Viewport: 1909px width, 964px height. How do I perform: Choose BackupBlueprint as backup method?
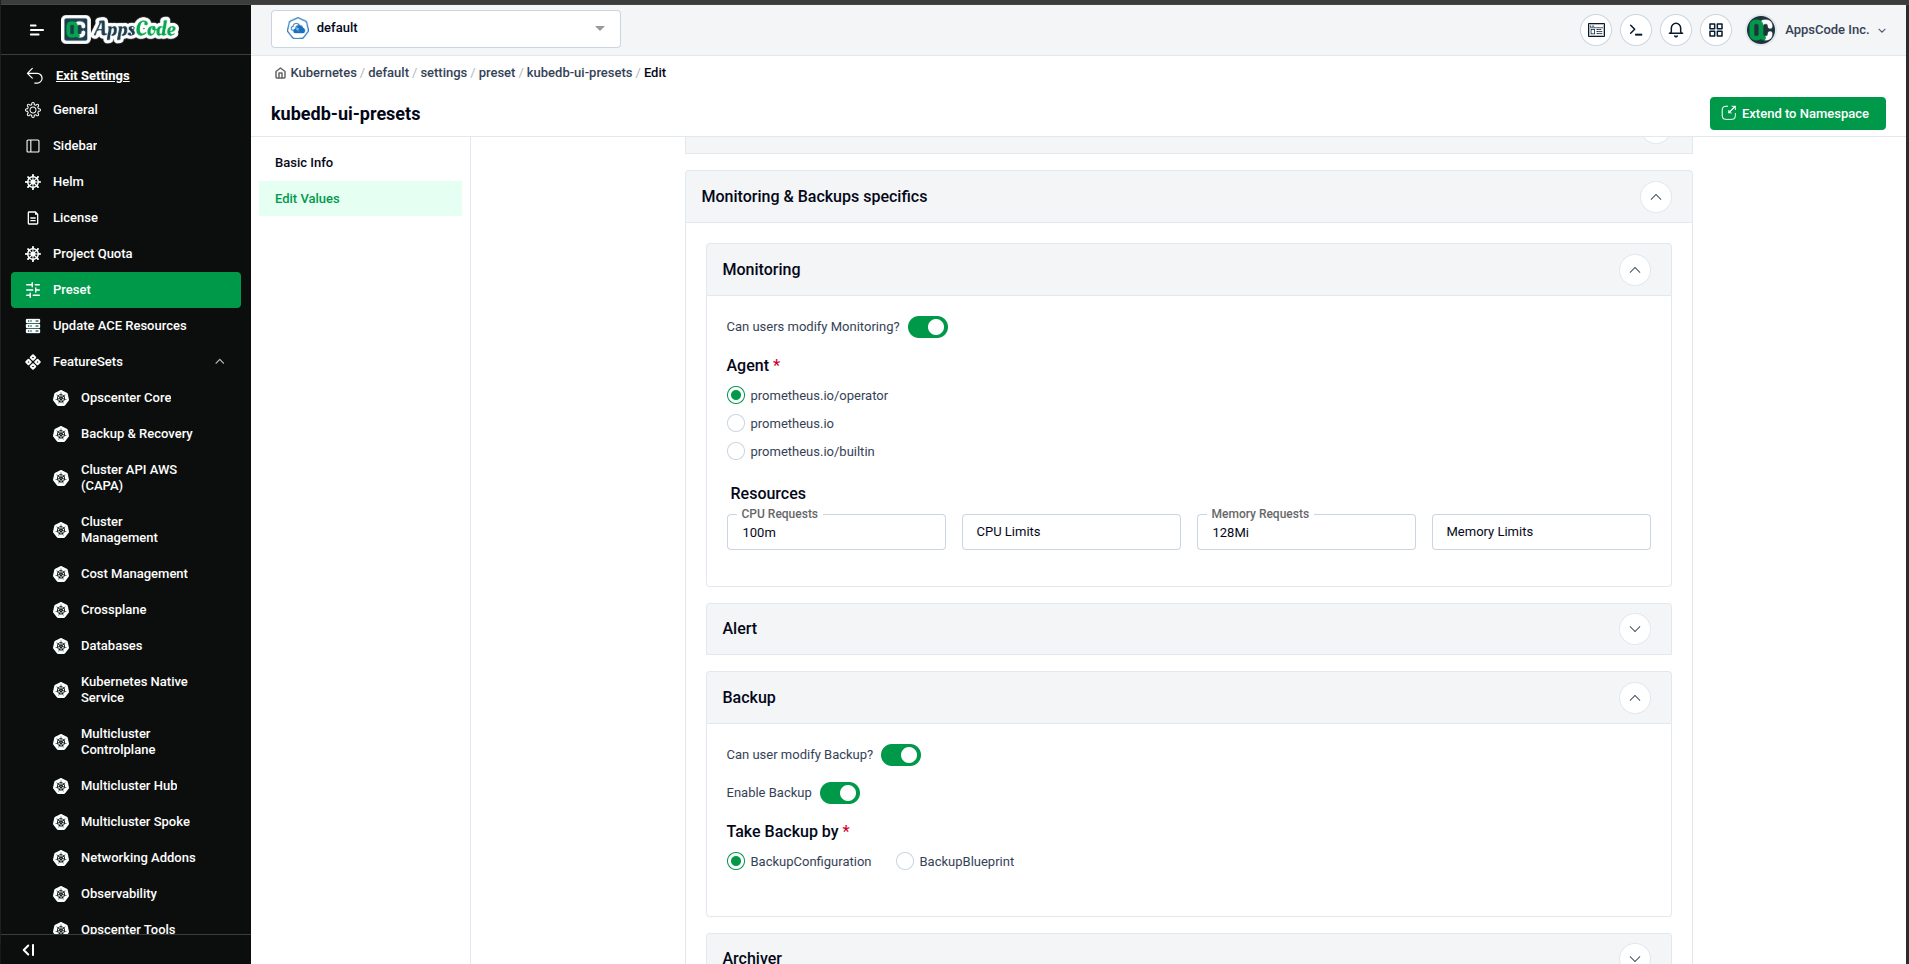903,861
